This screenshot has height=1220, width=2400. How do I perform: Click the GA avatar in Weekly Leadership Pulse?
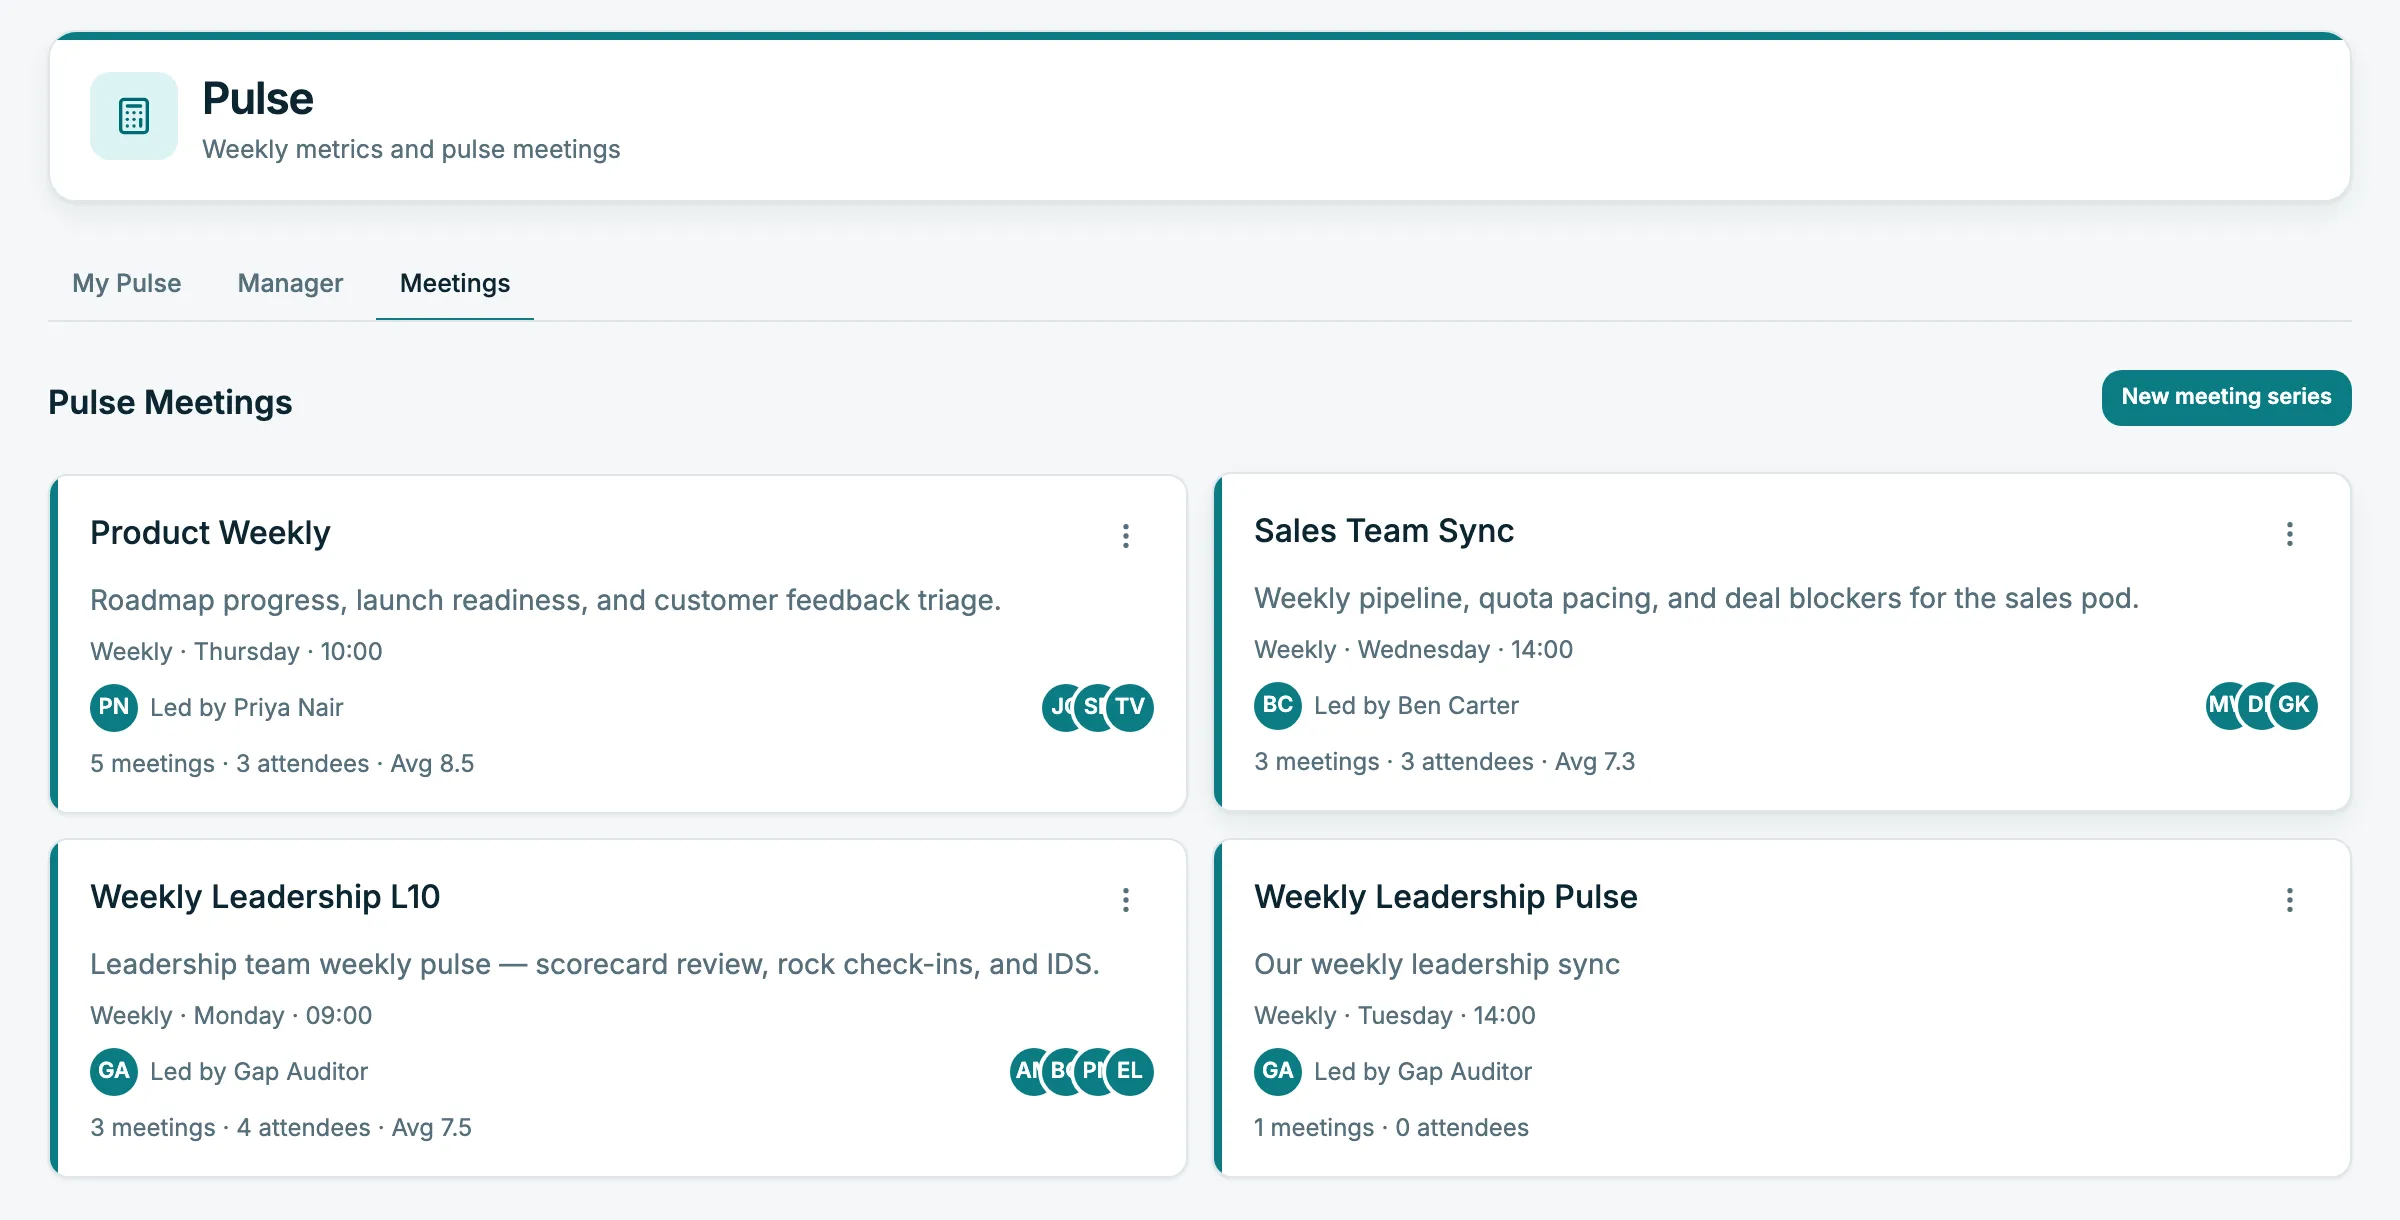pos(1278,1072)
